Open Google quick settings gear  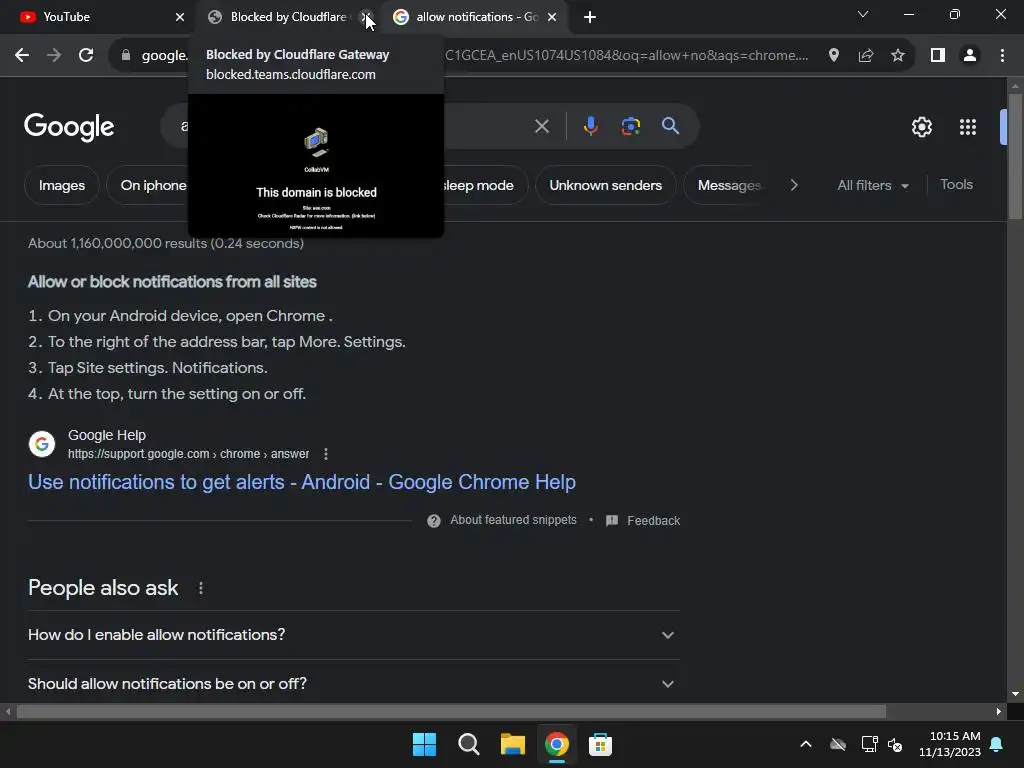(921, 127)
